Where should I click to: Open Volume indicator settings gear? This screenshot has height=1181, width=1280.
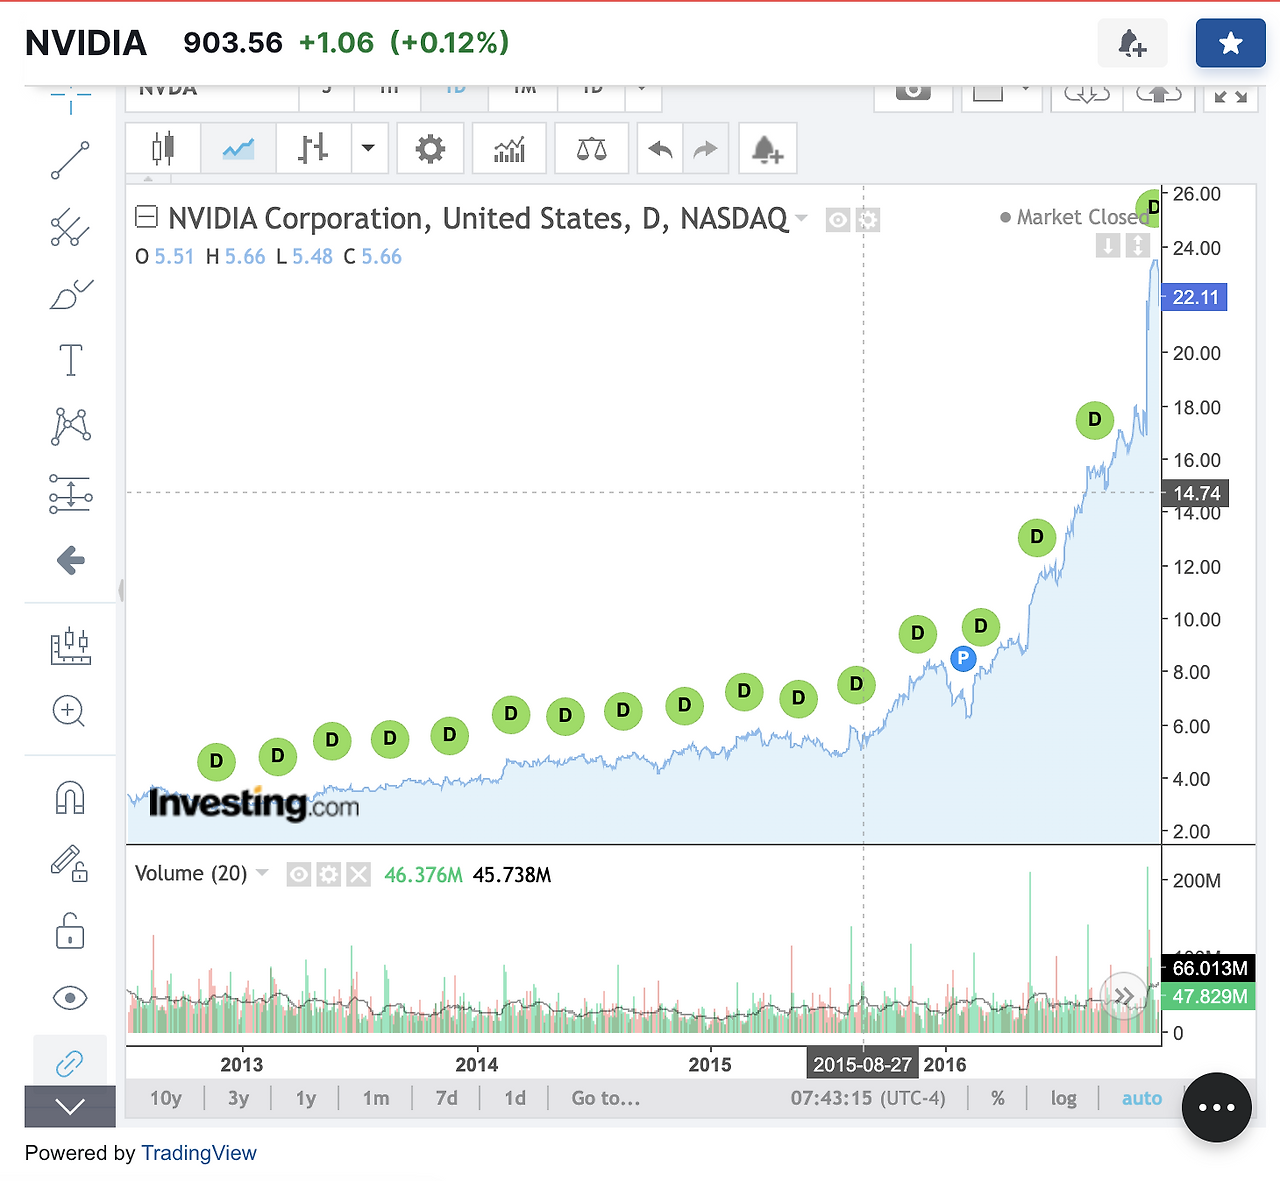328,875
